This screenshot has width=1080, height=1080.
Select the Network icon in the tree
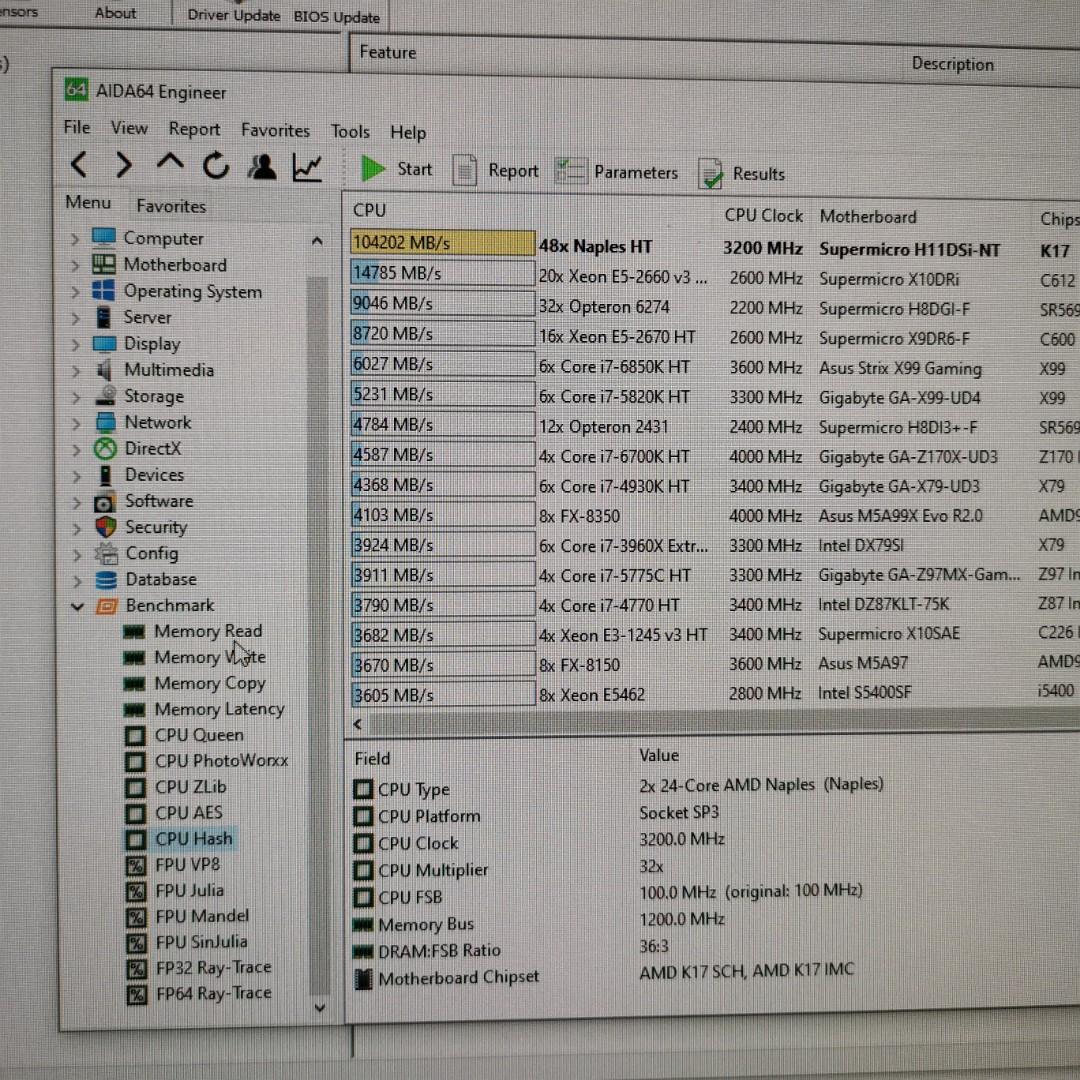click(x=105, y=422)
